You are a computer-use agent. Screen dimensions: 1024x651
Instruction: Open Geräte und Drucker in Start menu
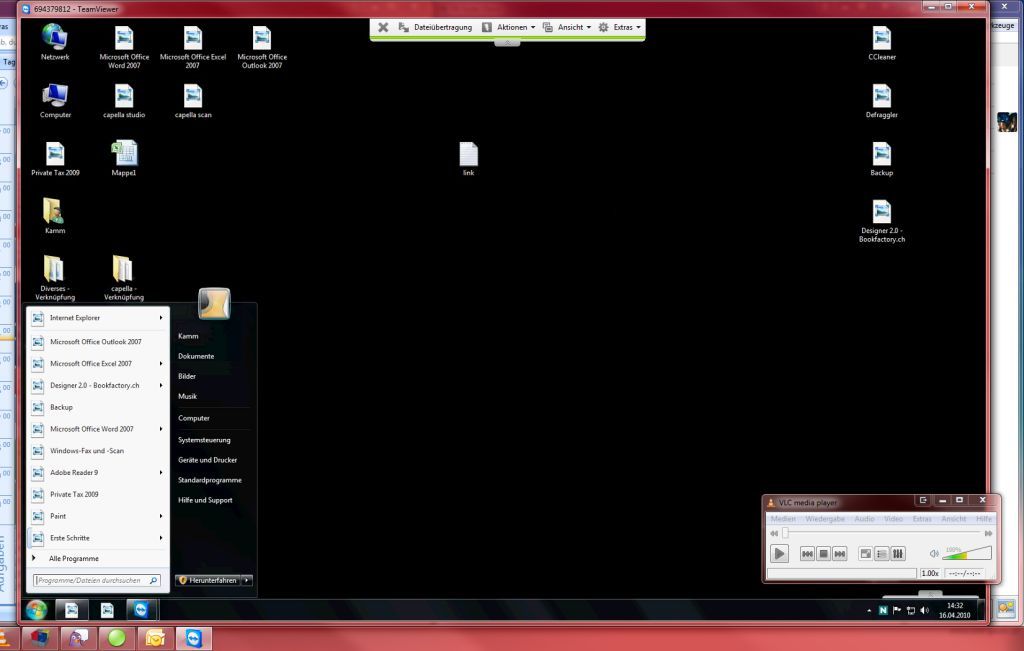tap(208, 460)
